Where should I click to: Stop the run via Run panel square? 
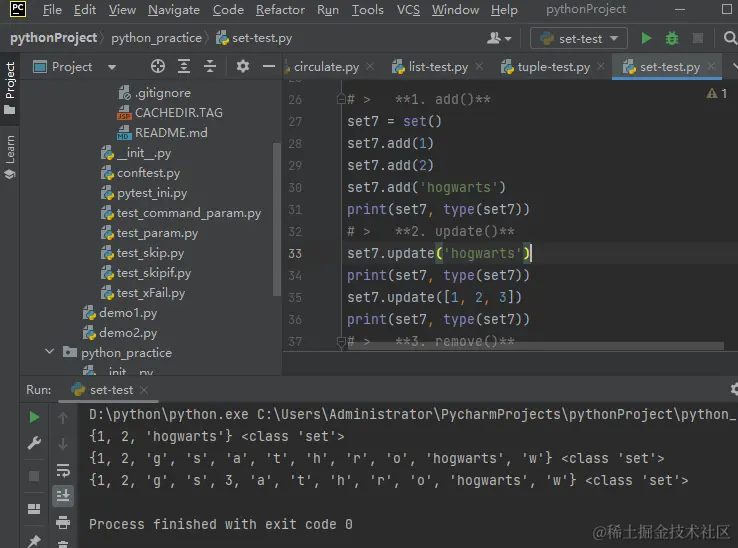tap(34, 476)
